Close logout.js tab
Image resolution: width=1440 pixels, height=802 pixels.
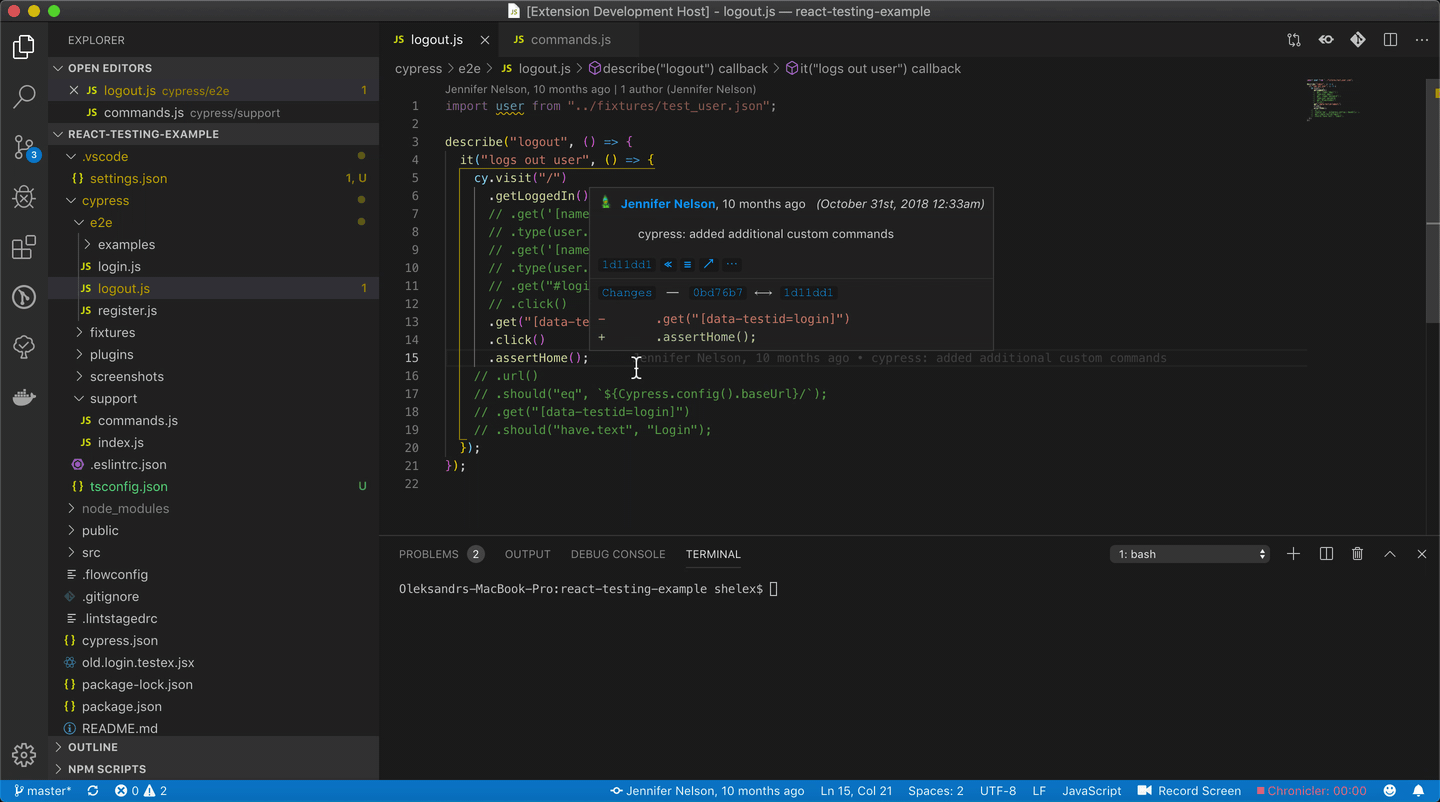coord(485,40)
